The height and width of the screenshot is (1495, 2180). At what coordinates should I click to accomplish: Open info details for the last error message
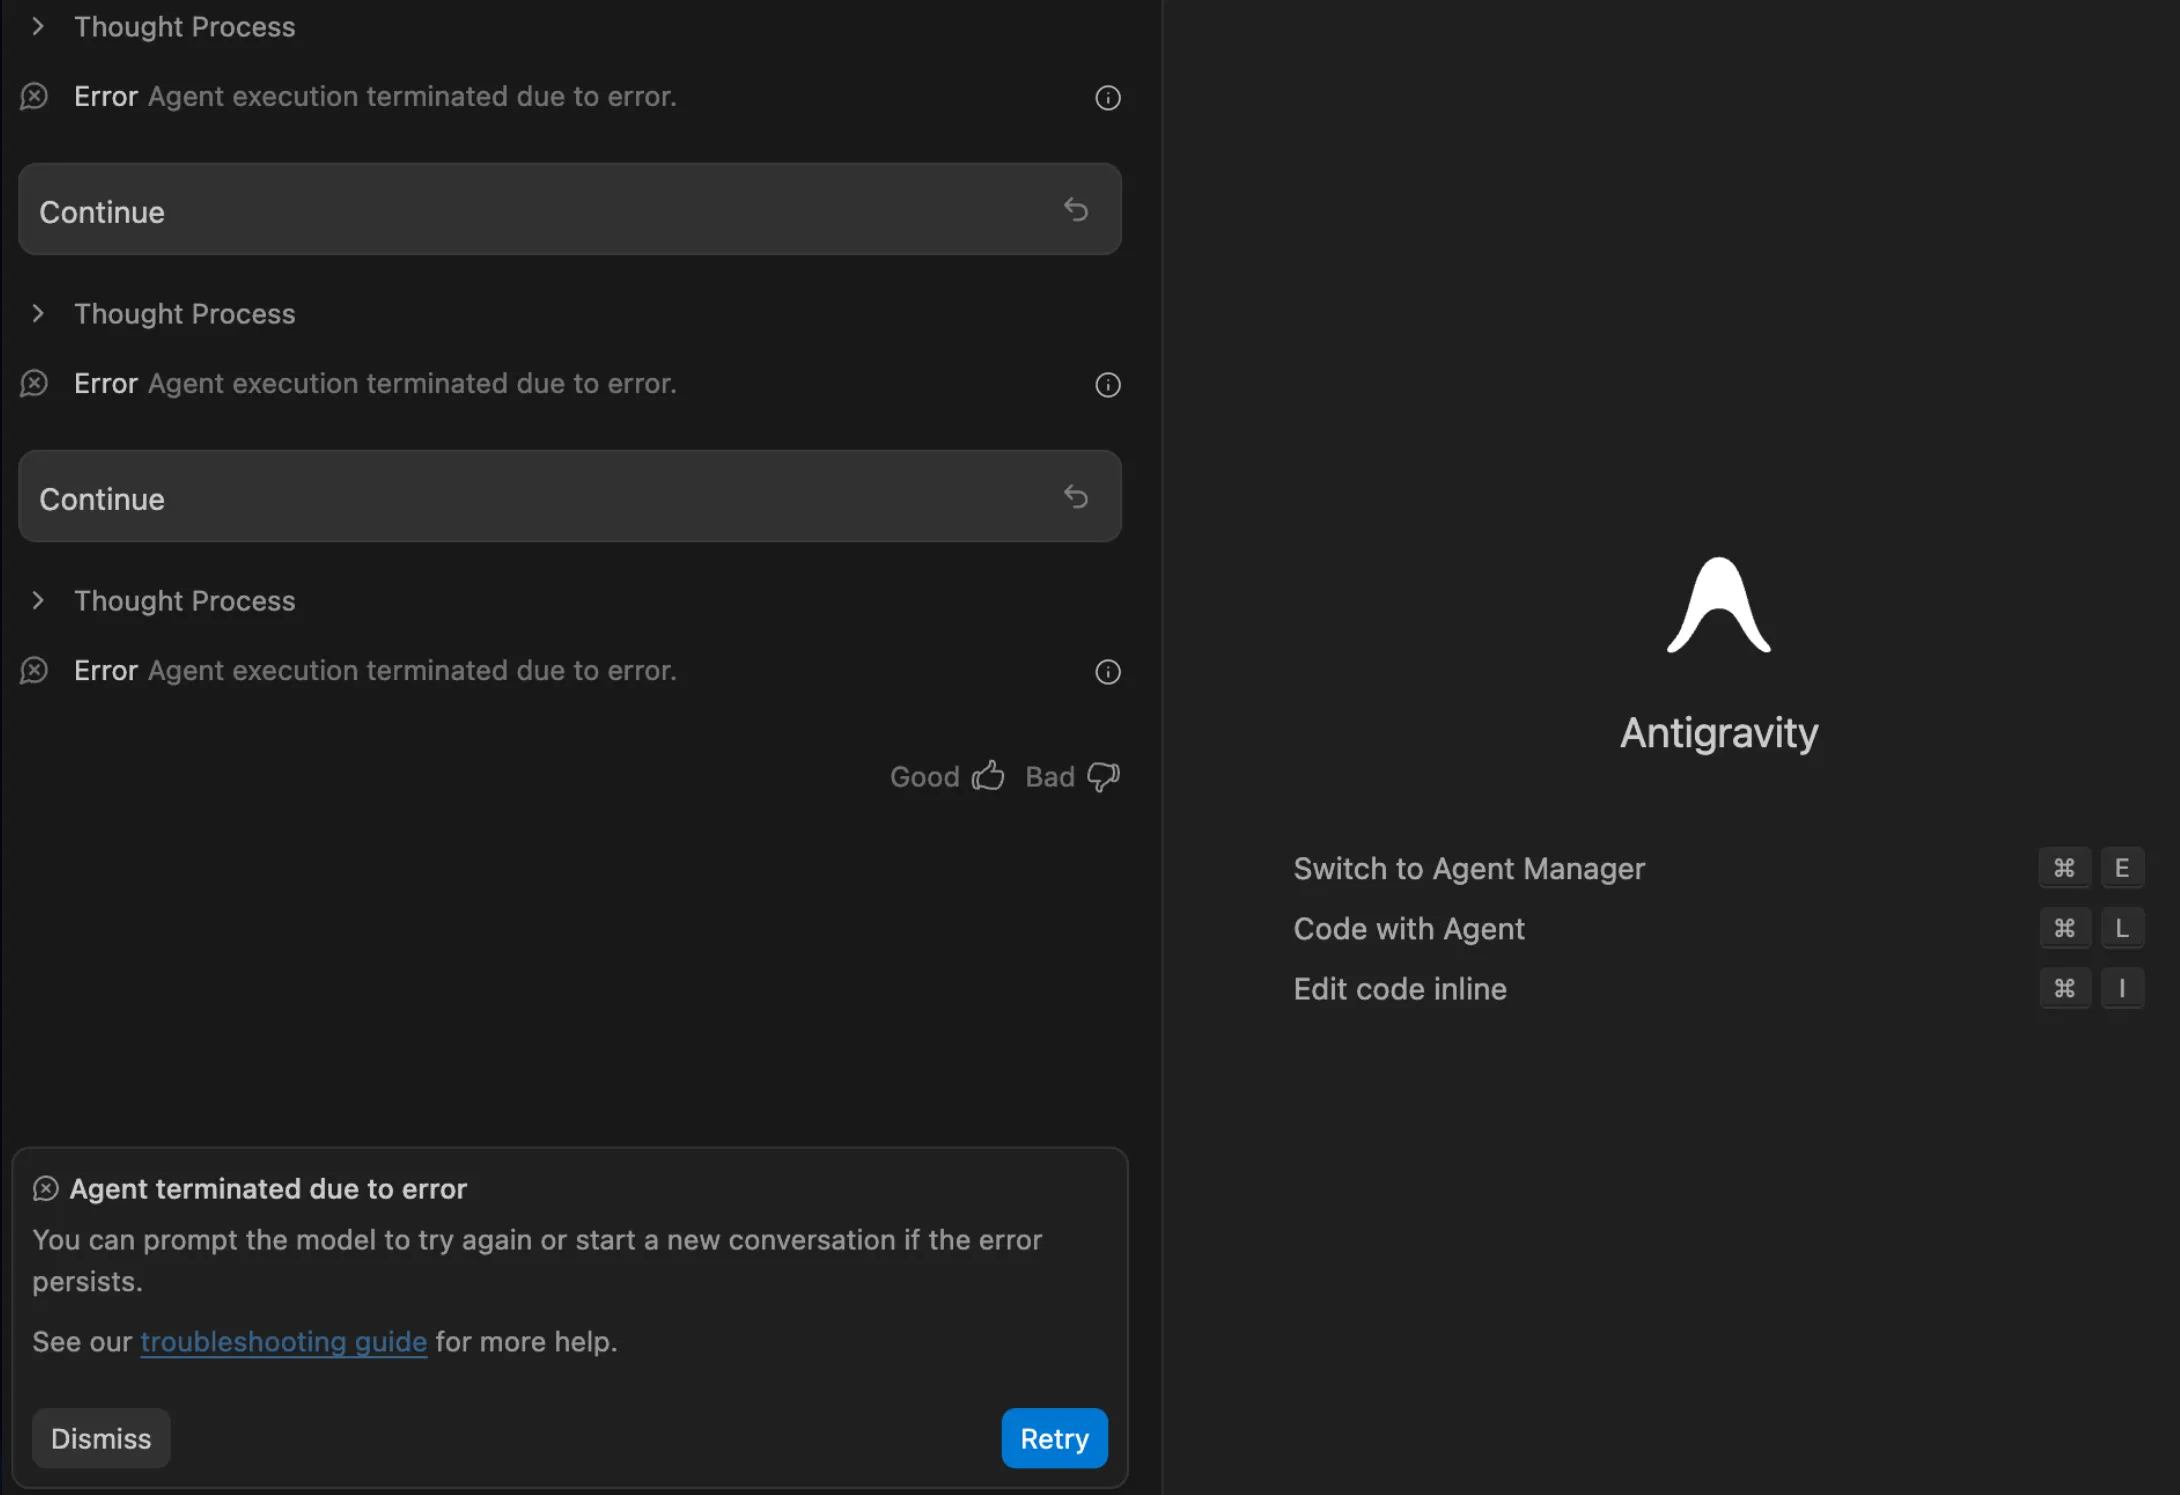click(1107, 672)
